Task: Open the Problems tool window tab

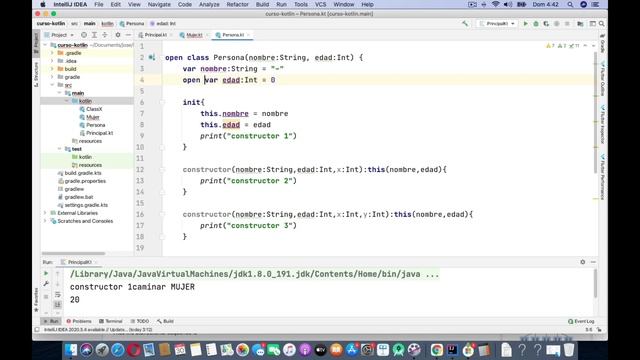Action: pyautogui.click(x=79, y=321)
